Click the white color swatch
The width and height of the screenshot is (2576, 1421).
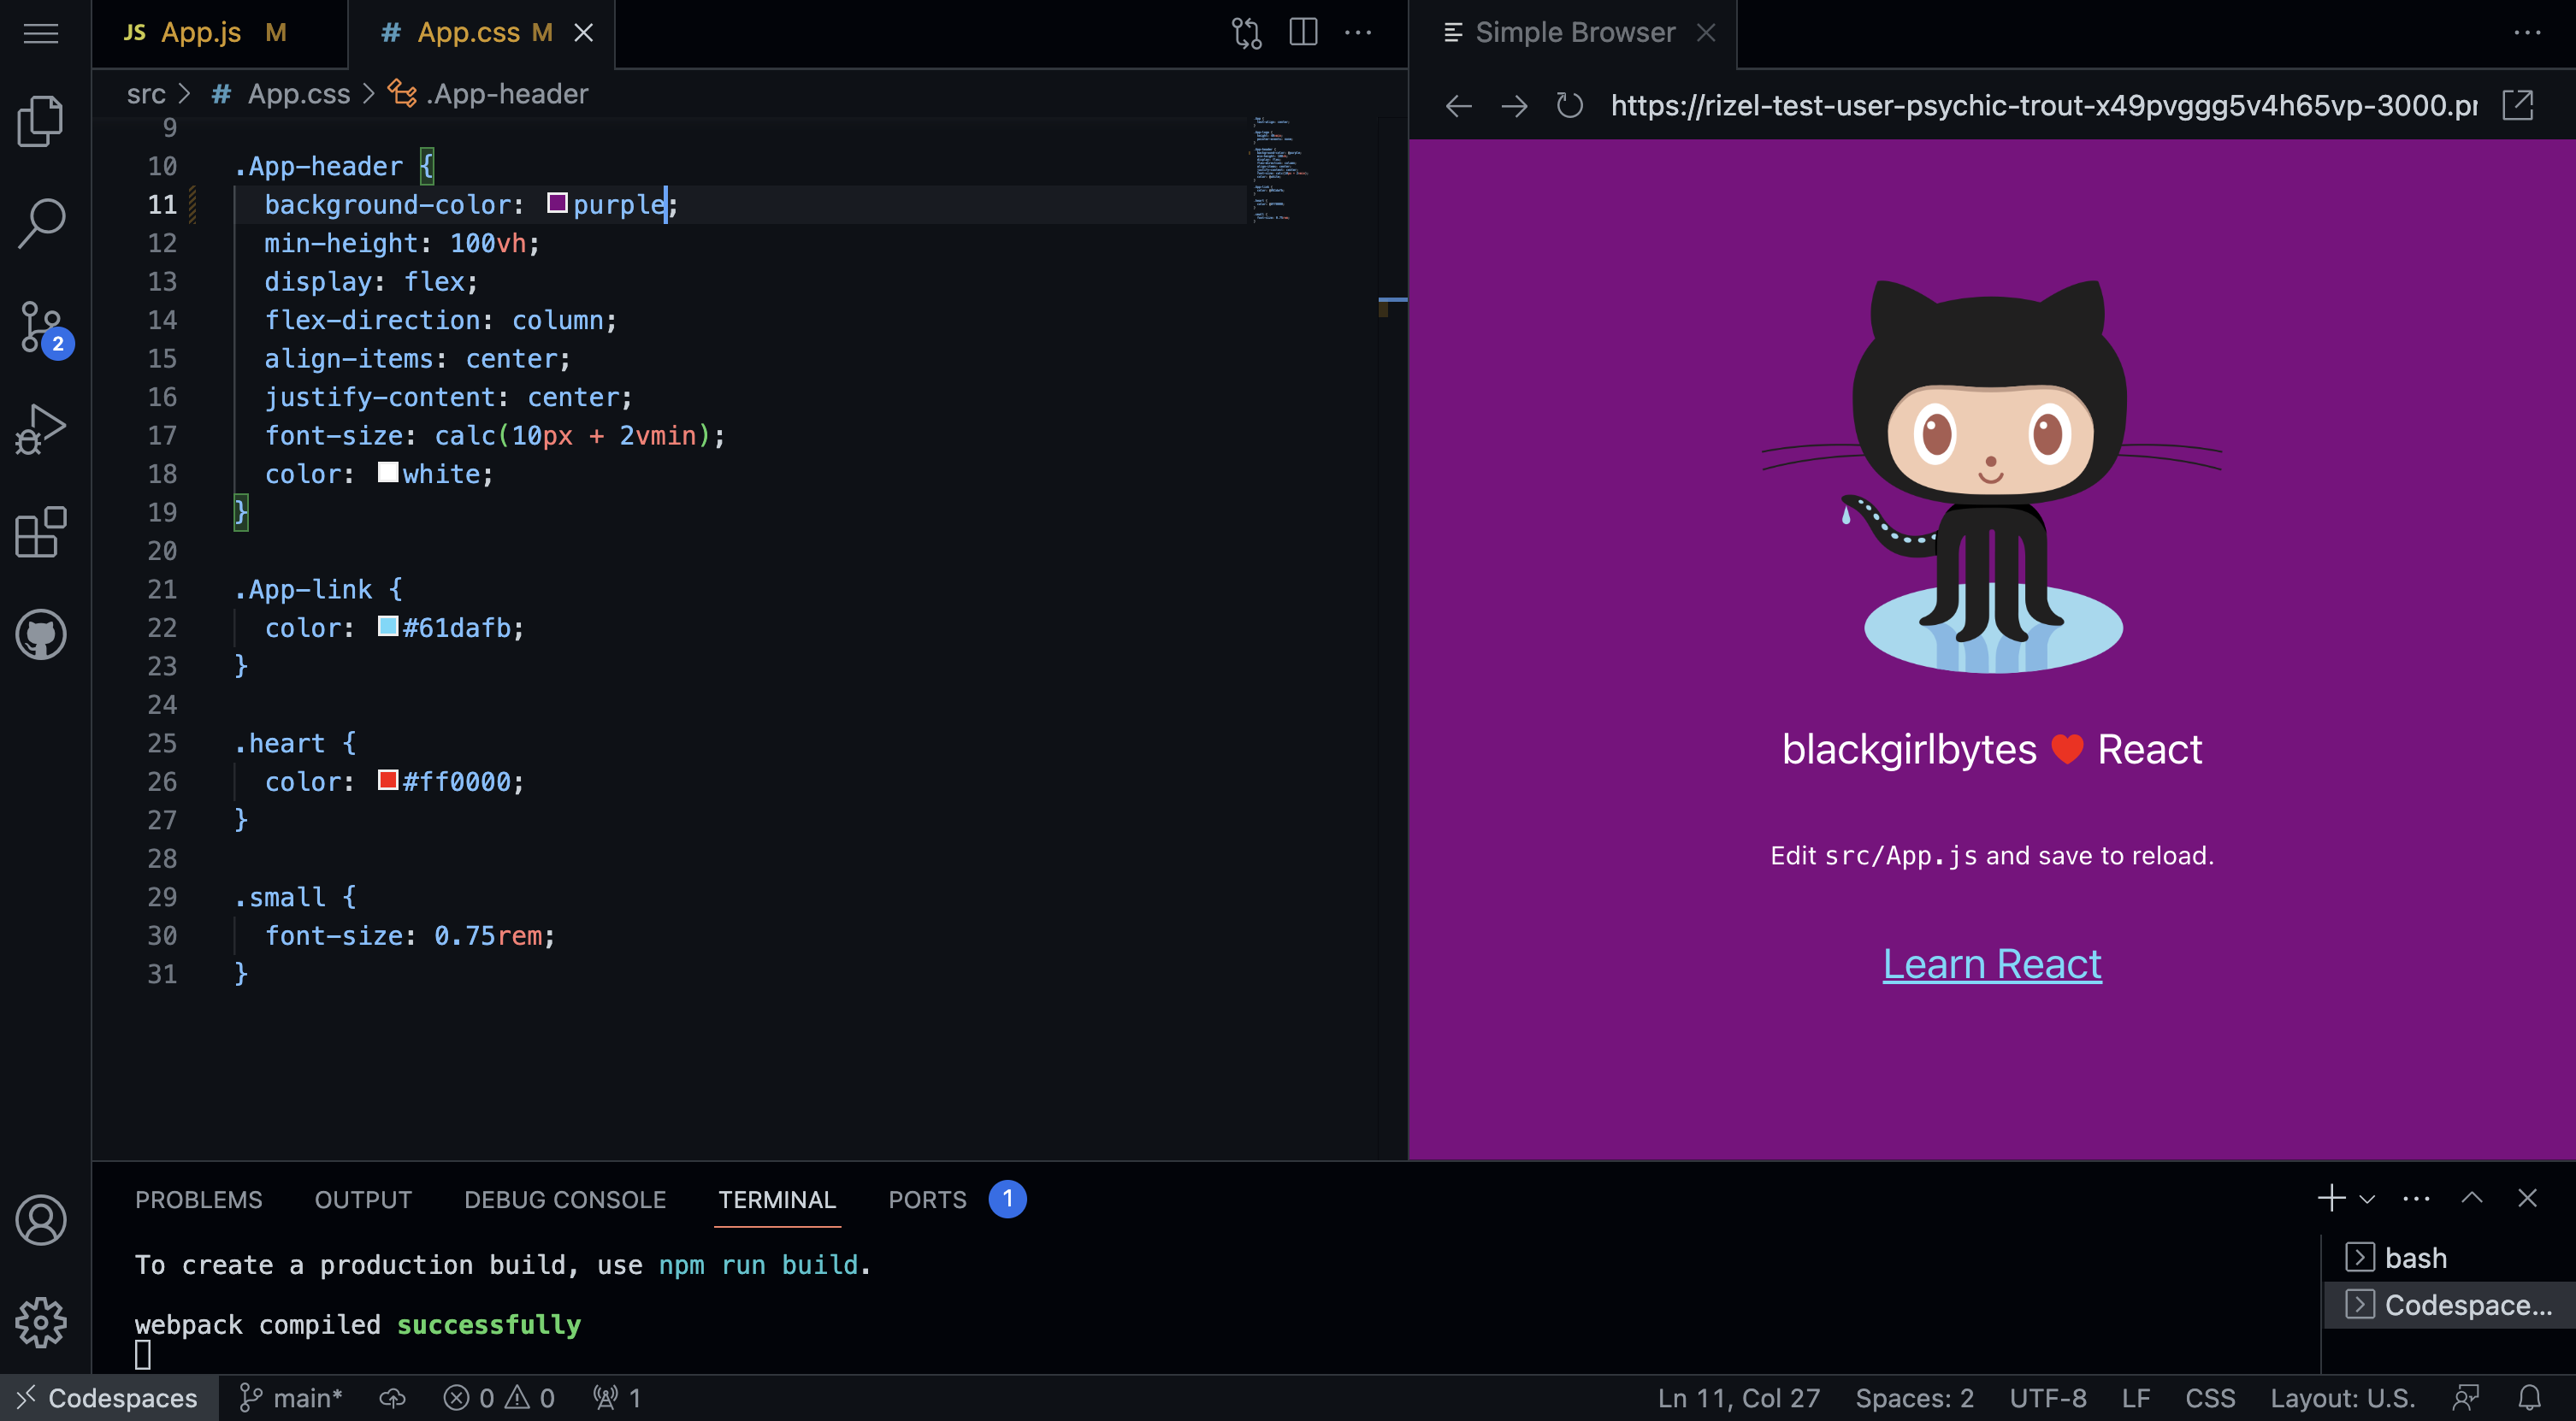click(x=388, y=473)
